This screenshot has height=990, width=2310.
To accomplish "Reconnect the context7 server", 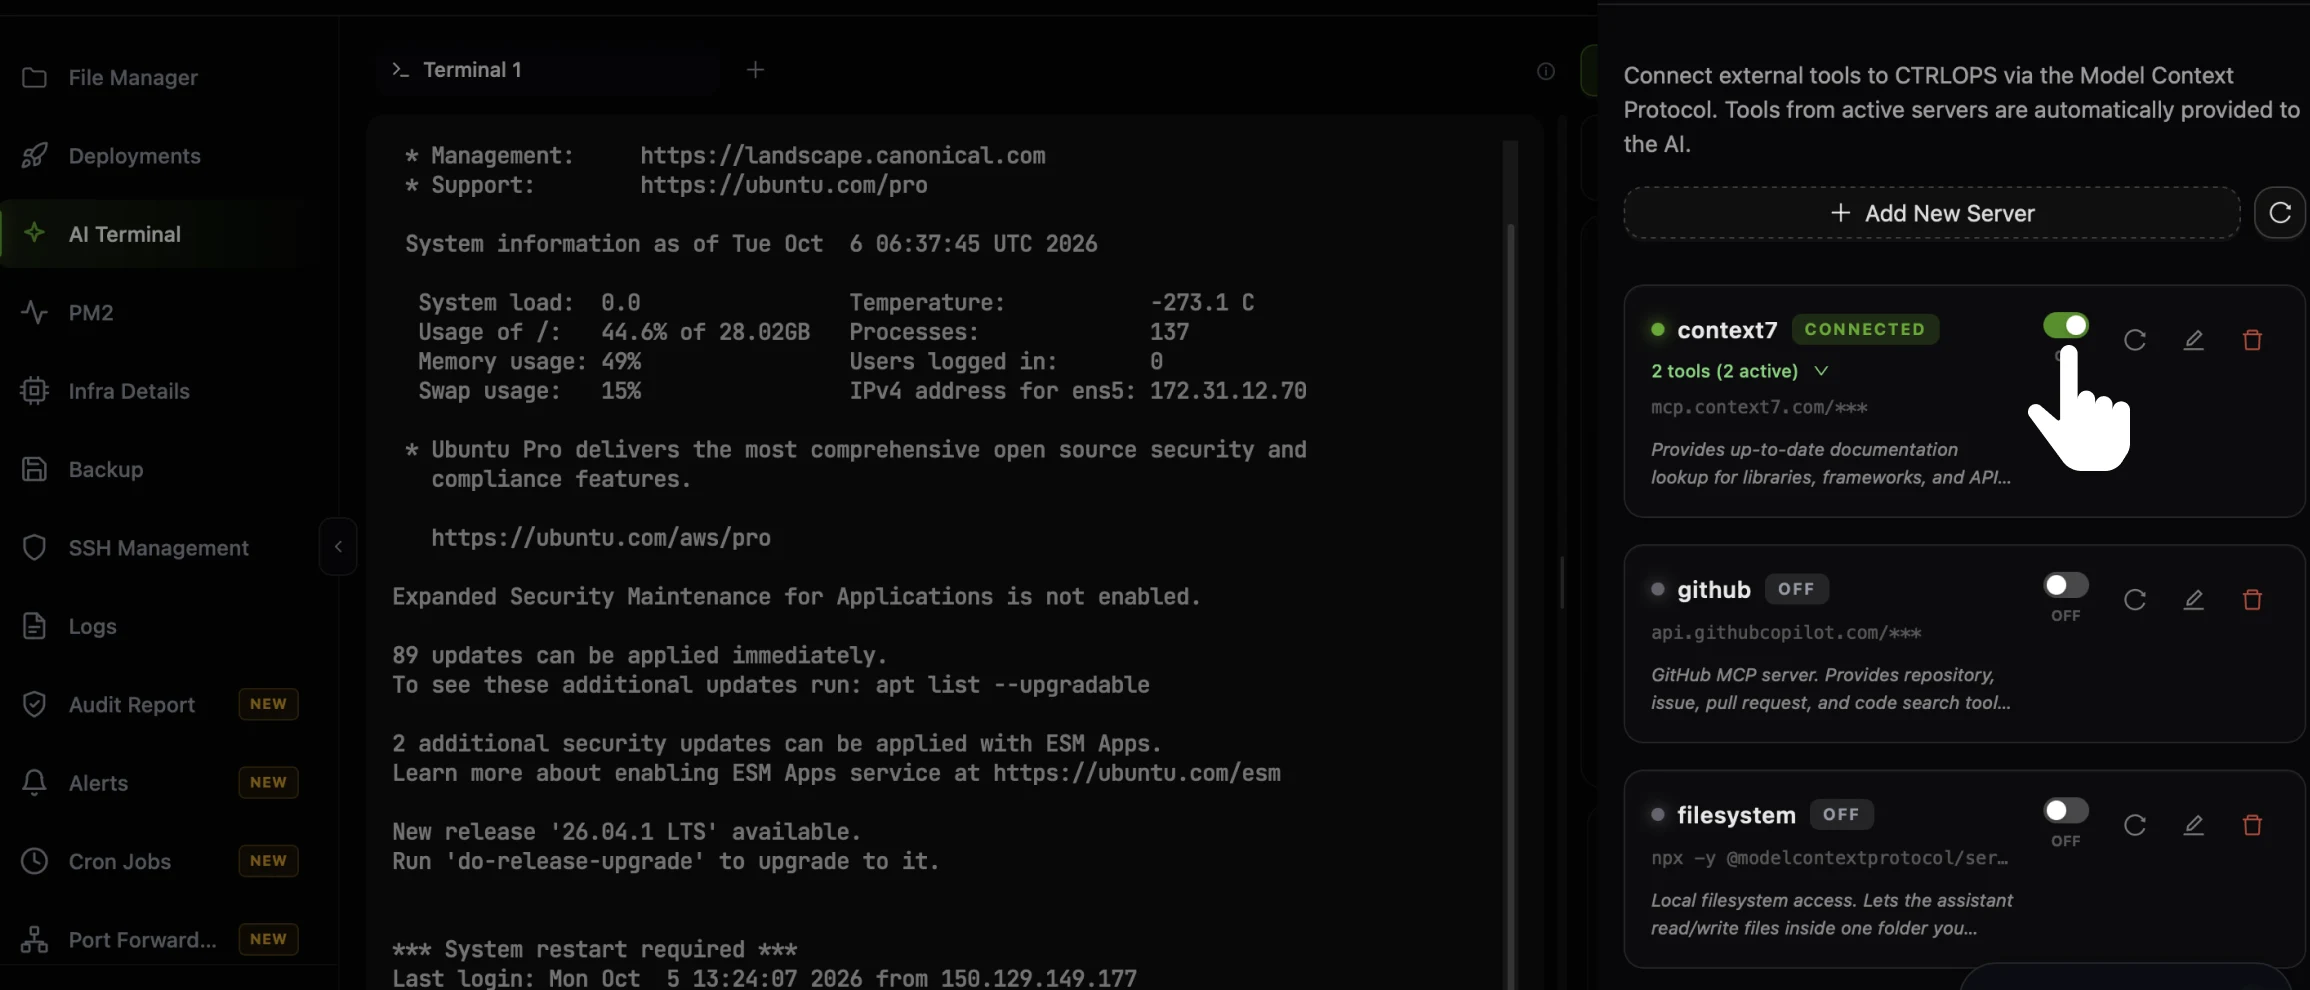I will (x=2135, y=340).
